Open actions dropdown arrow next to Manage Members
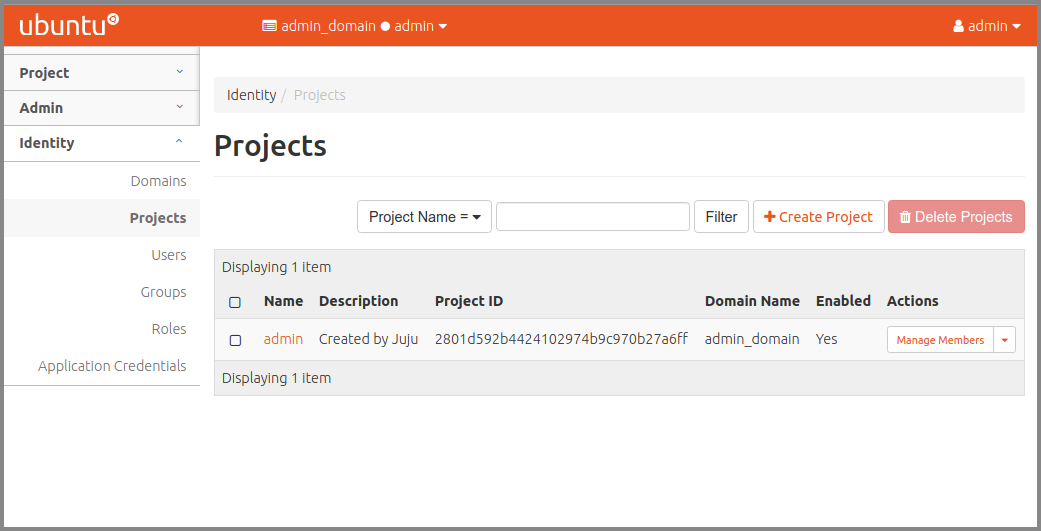 click(1005, 340)
